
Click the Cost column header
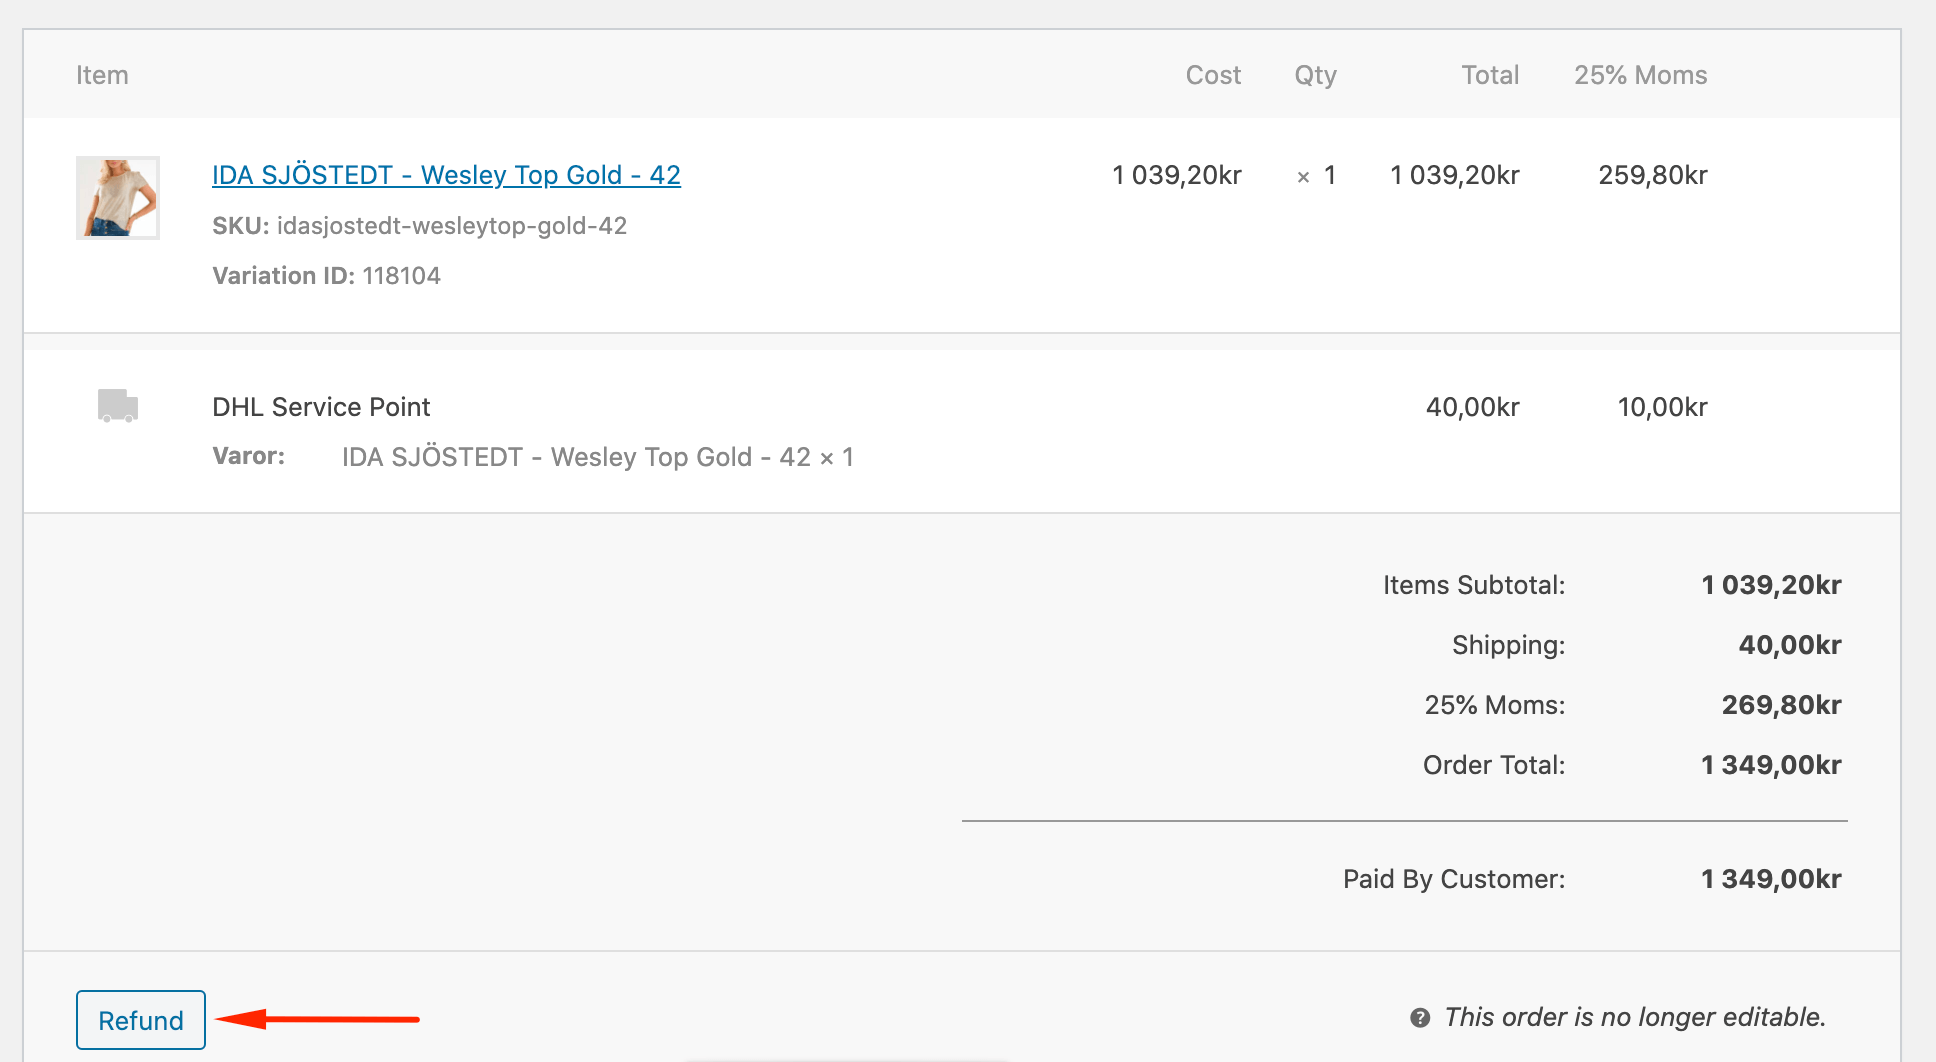(1213, 75)
